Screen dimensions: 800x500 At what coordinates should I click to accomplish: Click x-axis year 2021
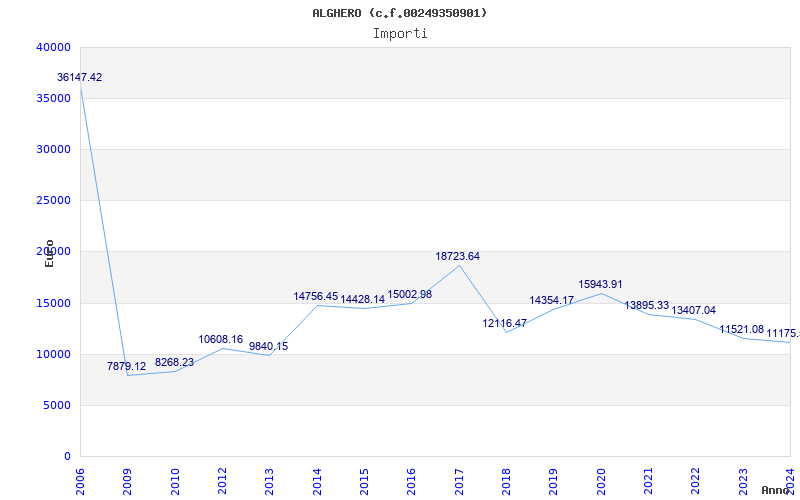(x=648, y=481)
